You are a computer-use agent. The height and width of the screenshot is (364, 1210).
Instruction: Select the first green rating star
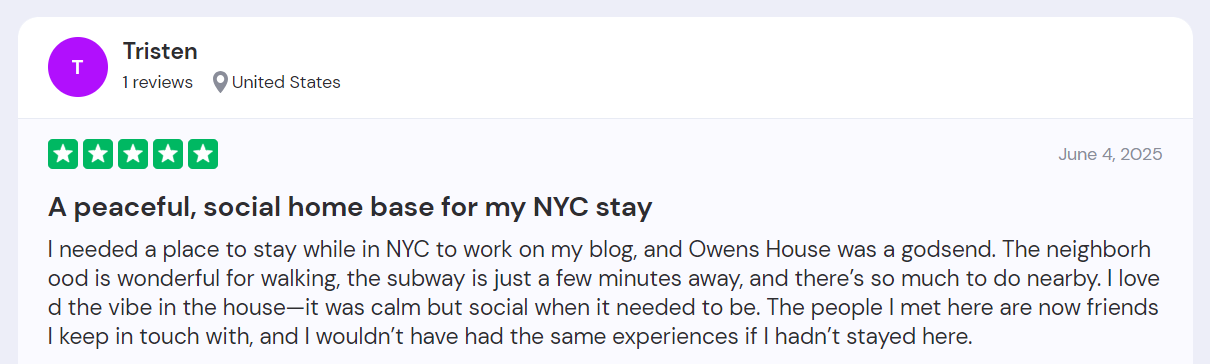click(63, 154)
